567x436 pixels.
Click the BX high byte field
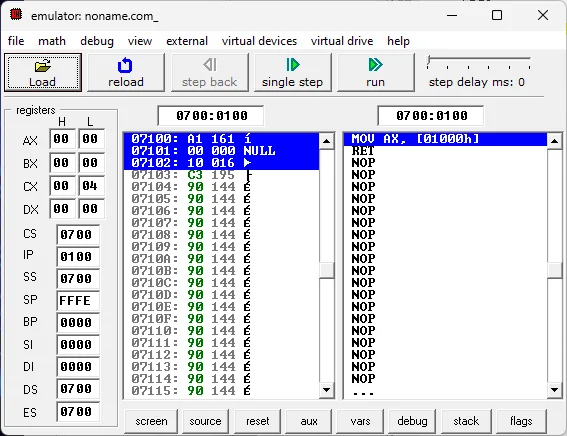click(x=62, y=163)
